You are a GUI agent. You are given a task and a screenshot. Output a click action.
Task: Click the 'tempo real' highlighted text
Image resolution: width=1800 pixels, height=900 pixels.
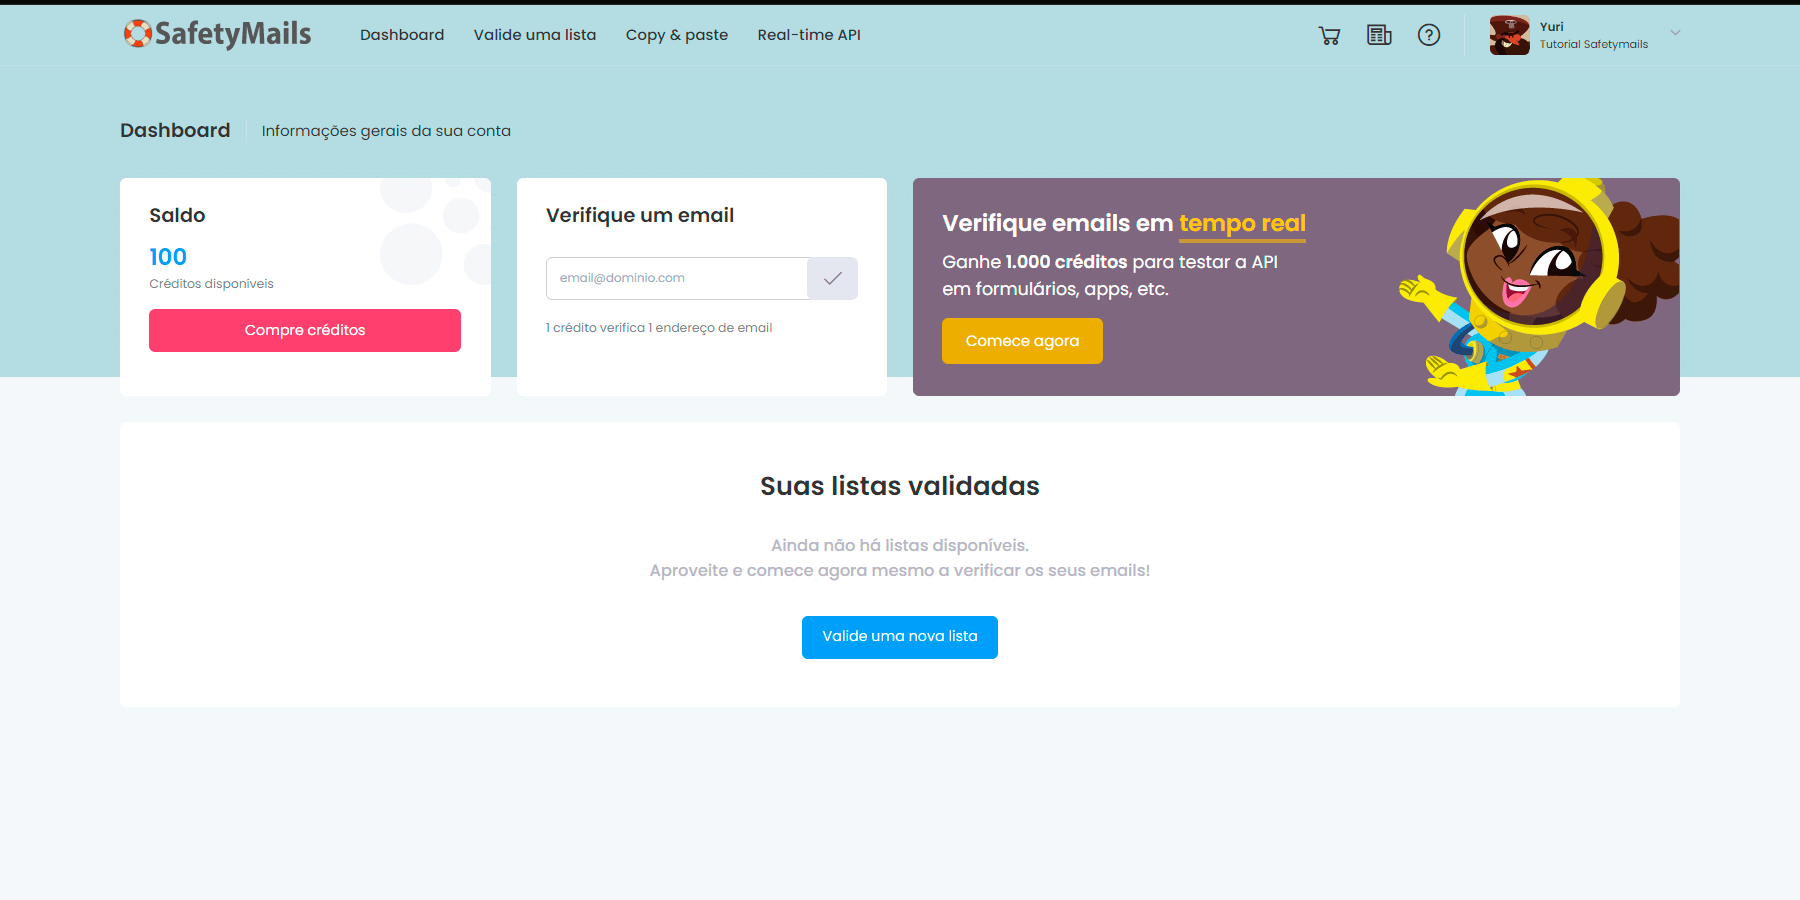coord(1242,224)
